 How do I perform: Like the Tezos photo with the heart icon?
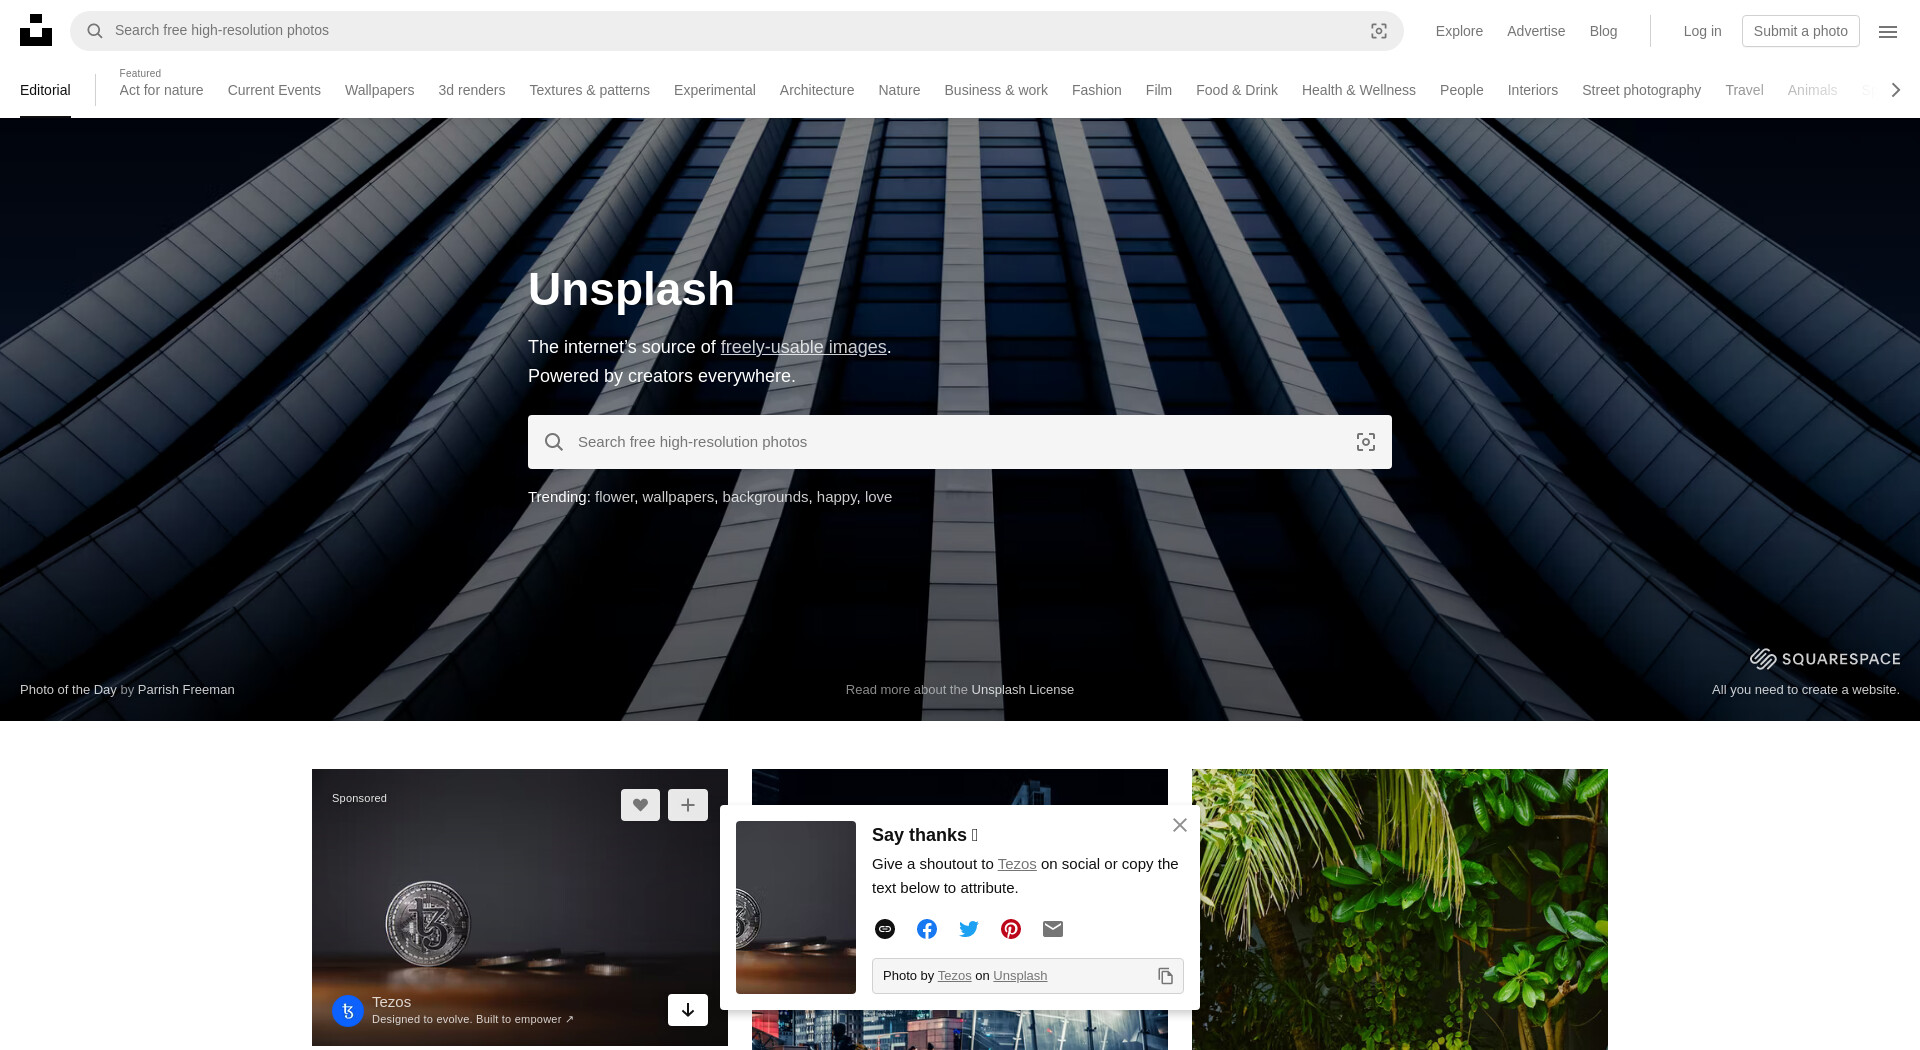[x=640, y=805]
